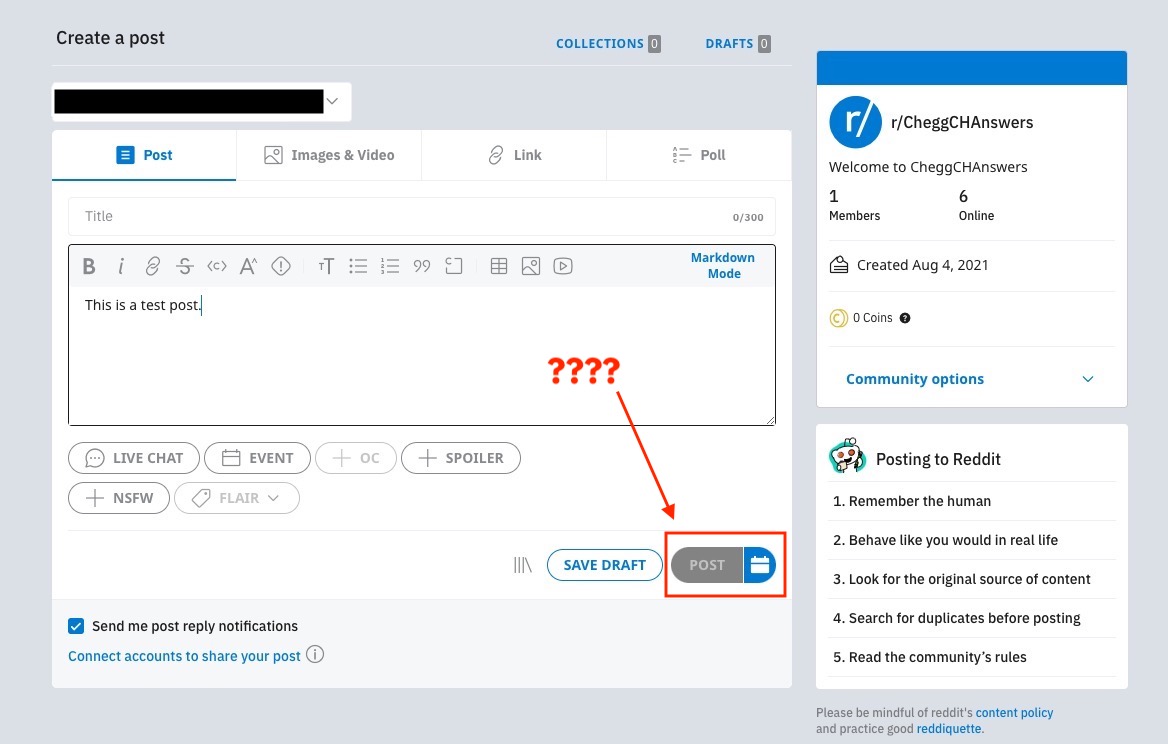This screenshot has width=1168, height=744.
Task: Insert a block quote
Action: [422, 266]
